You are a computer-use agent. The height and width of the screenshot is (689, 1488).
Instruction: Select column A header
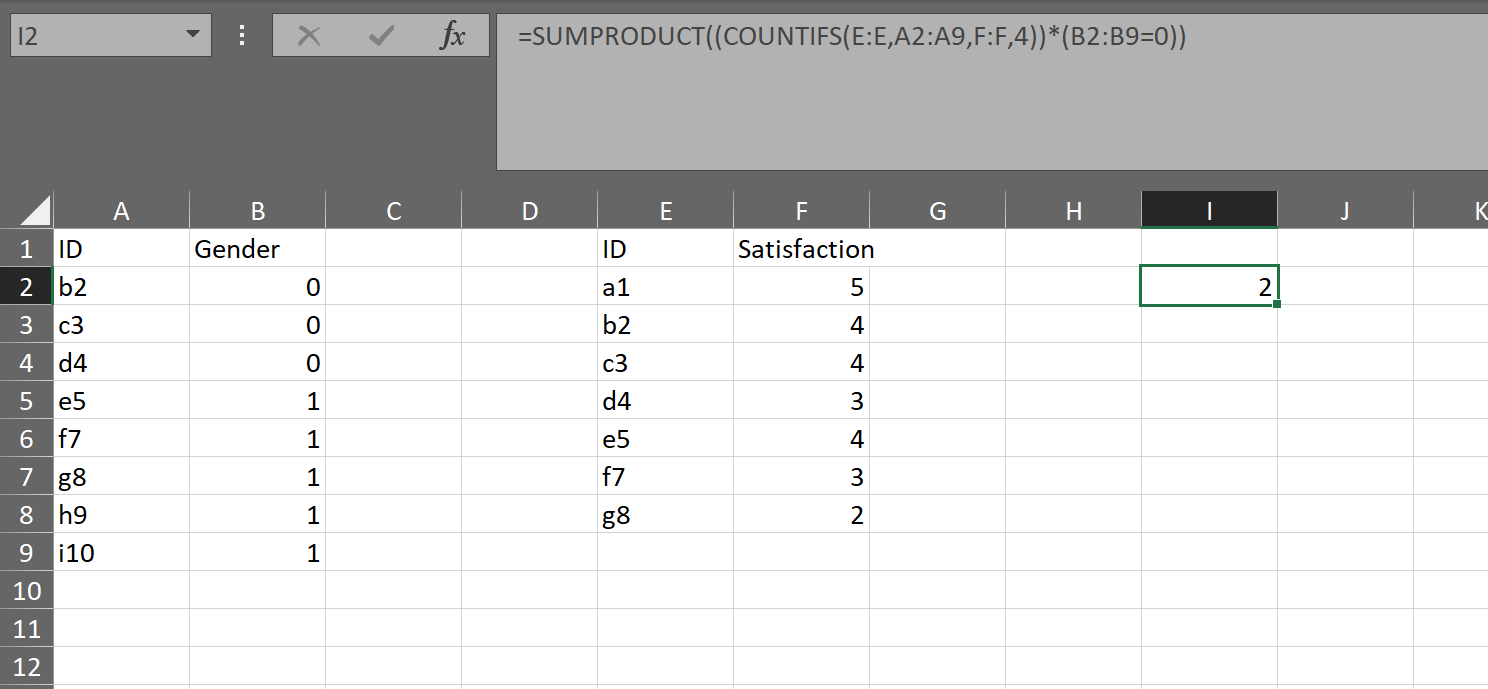coord(121,211)
